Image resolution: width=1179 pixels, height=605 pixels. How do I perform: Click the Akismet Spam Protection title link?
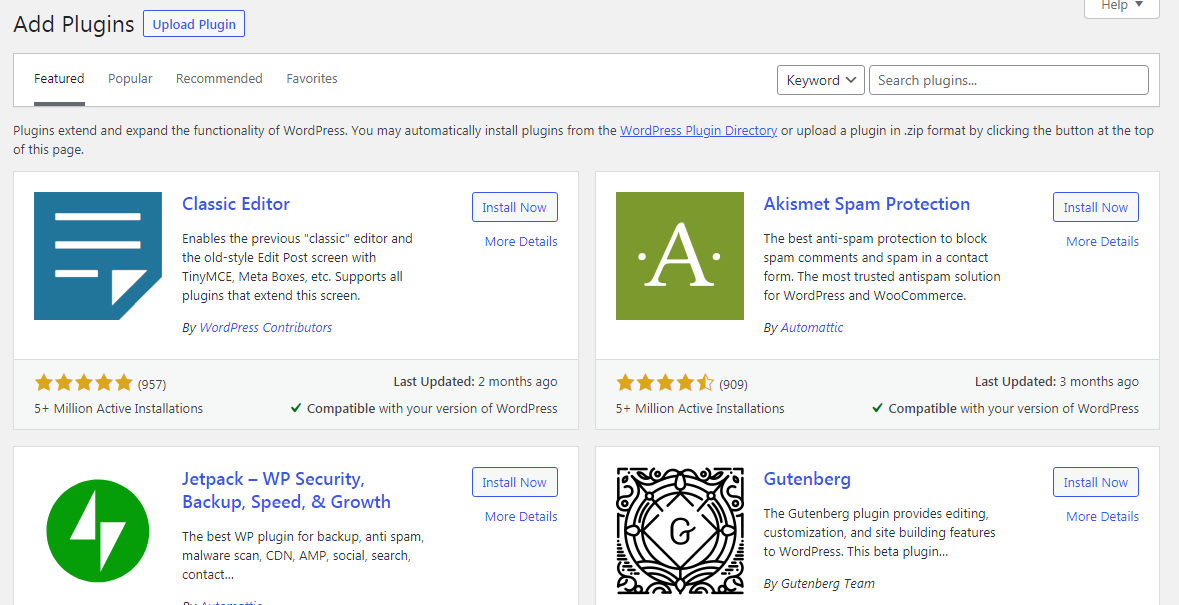867,204
